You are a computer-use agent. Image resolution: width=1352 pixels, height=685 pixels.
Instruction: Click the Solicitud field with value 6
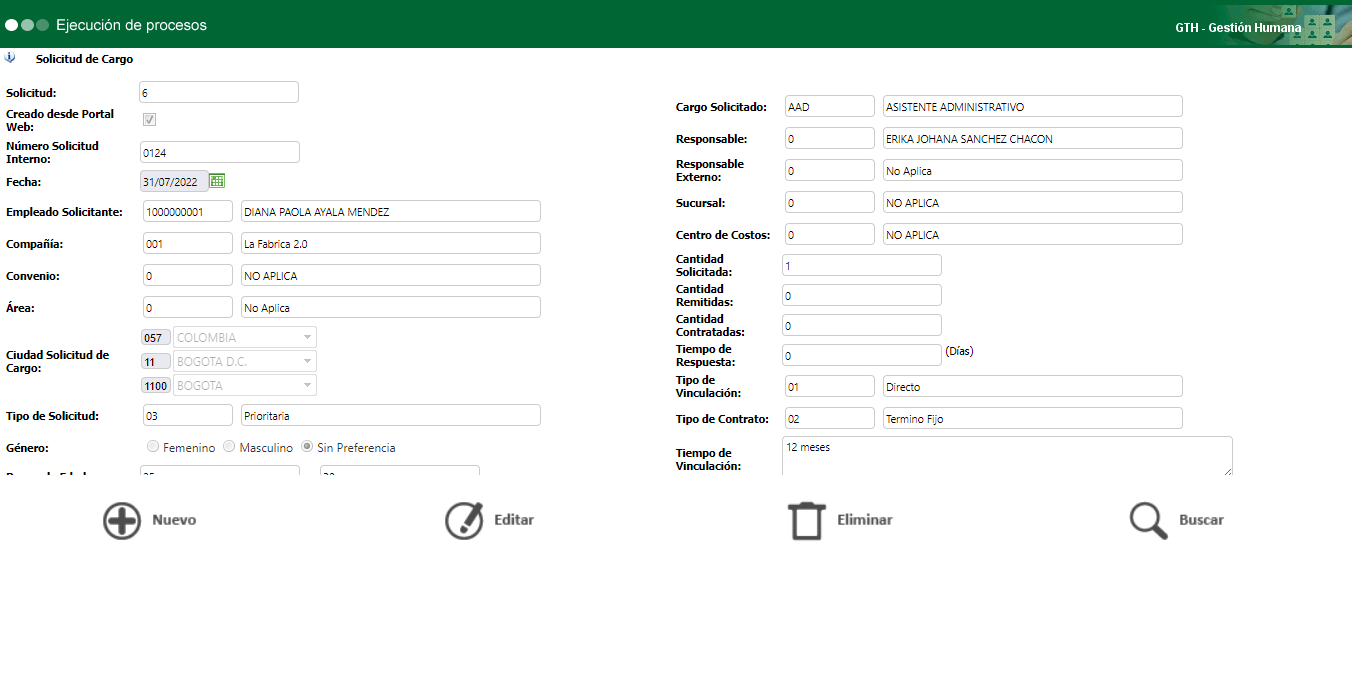219,92
